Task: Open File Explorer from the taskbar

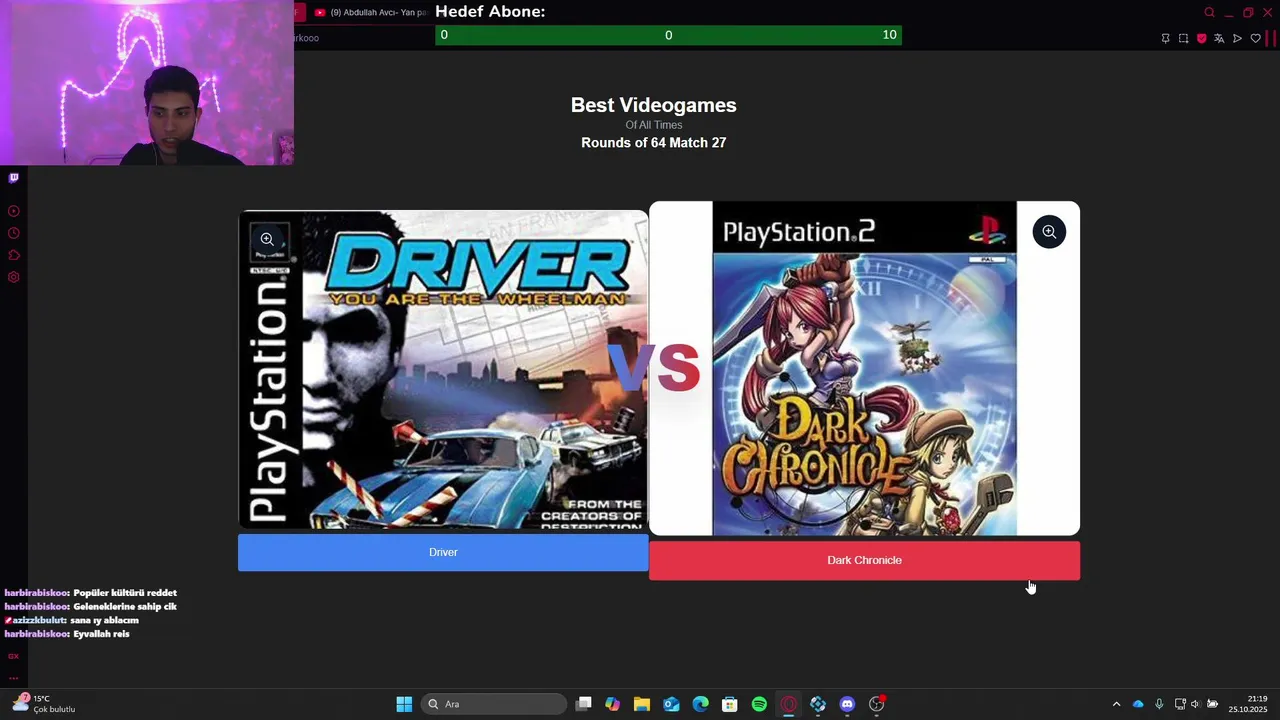Action: [x=642, y=704]
